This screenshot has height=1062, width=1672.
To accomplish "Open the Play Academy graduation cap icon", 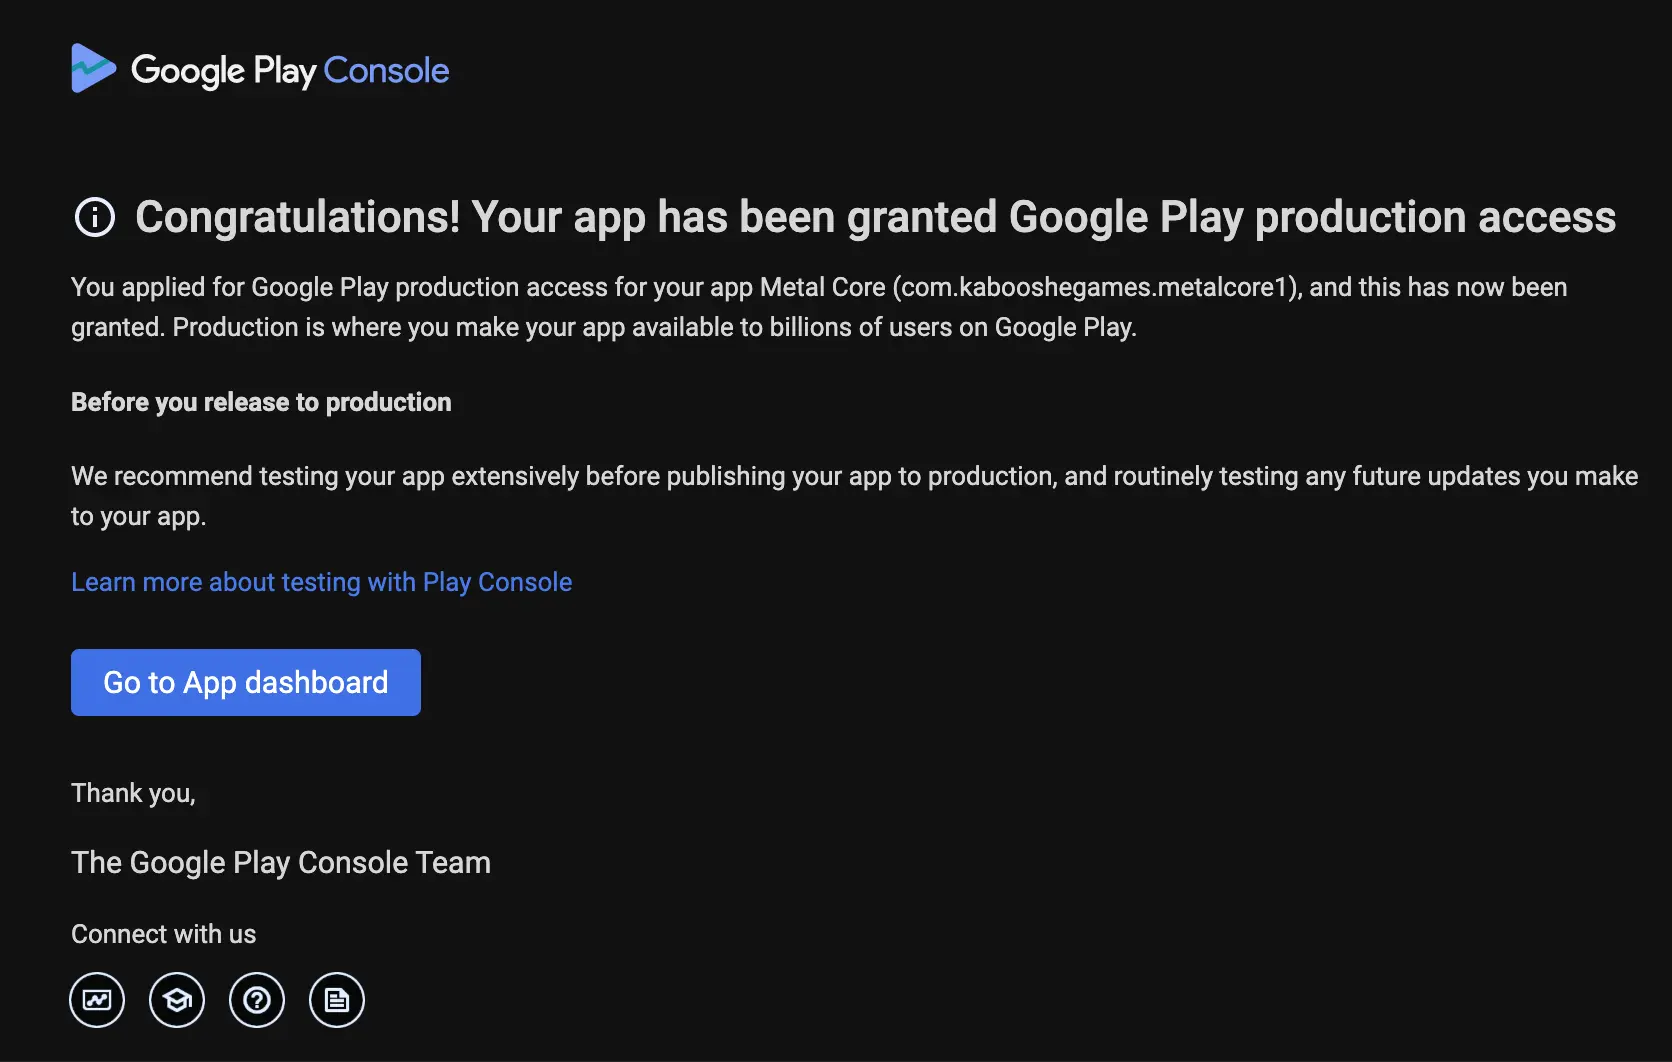I will [x=177, y=1000].
